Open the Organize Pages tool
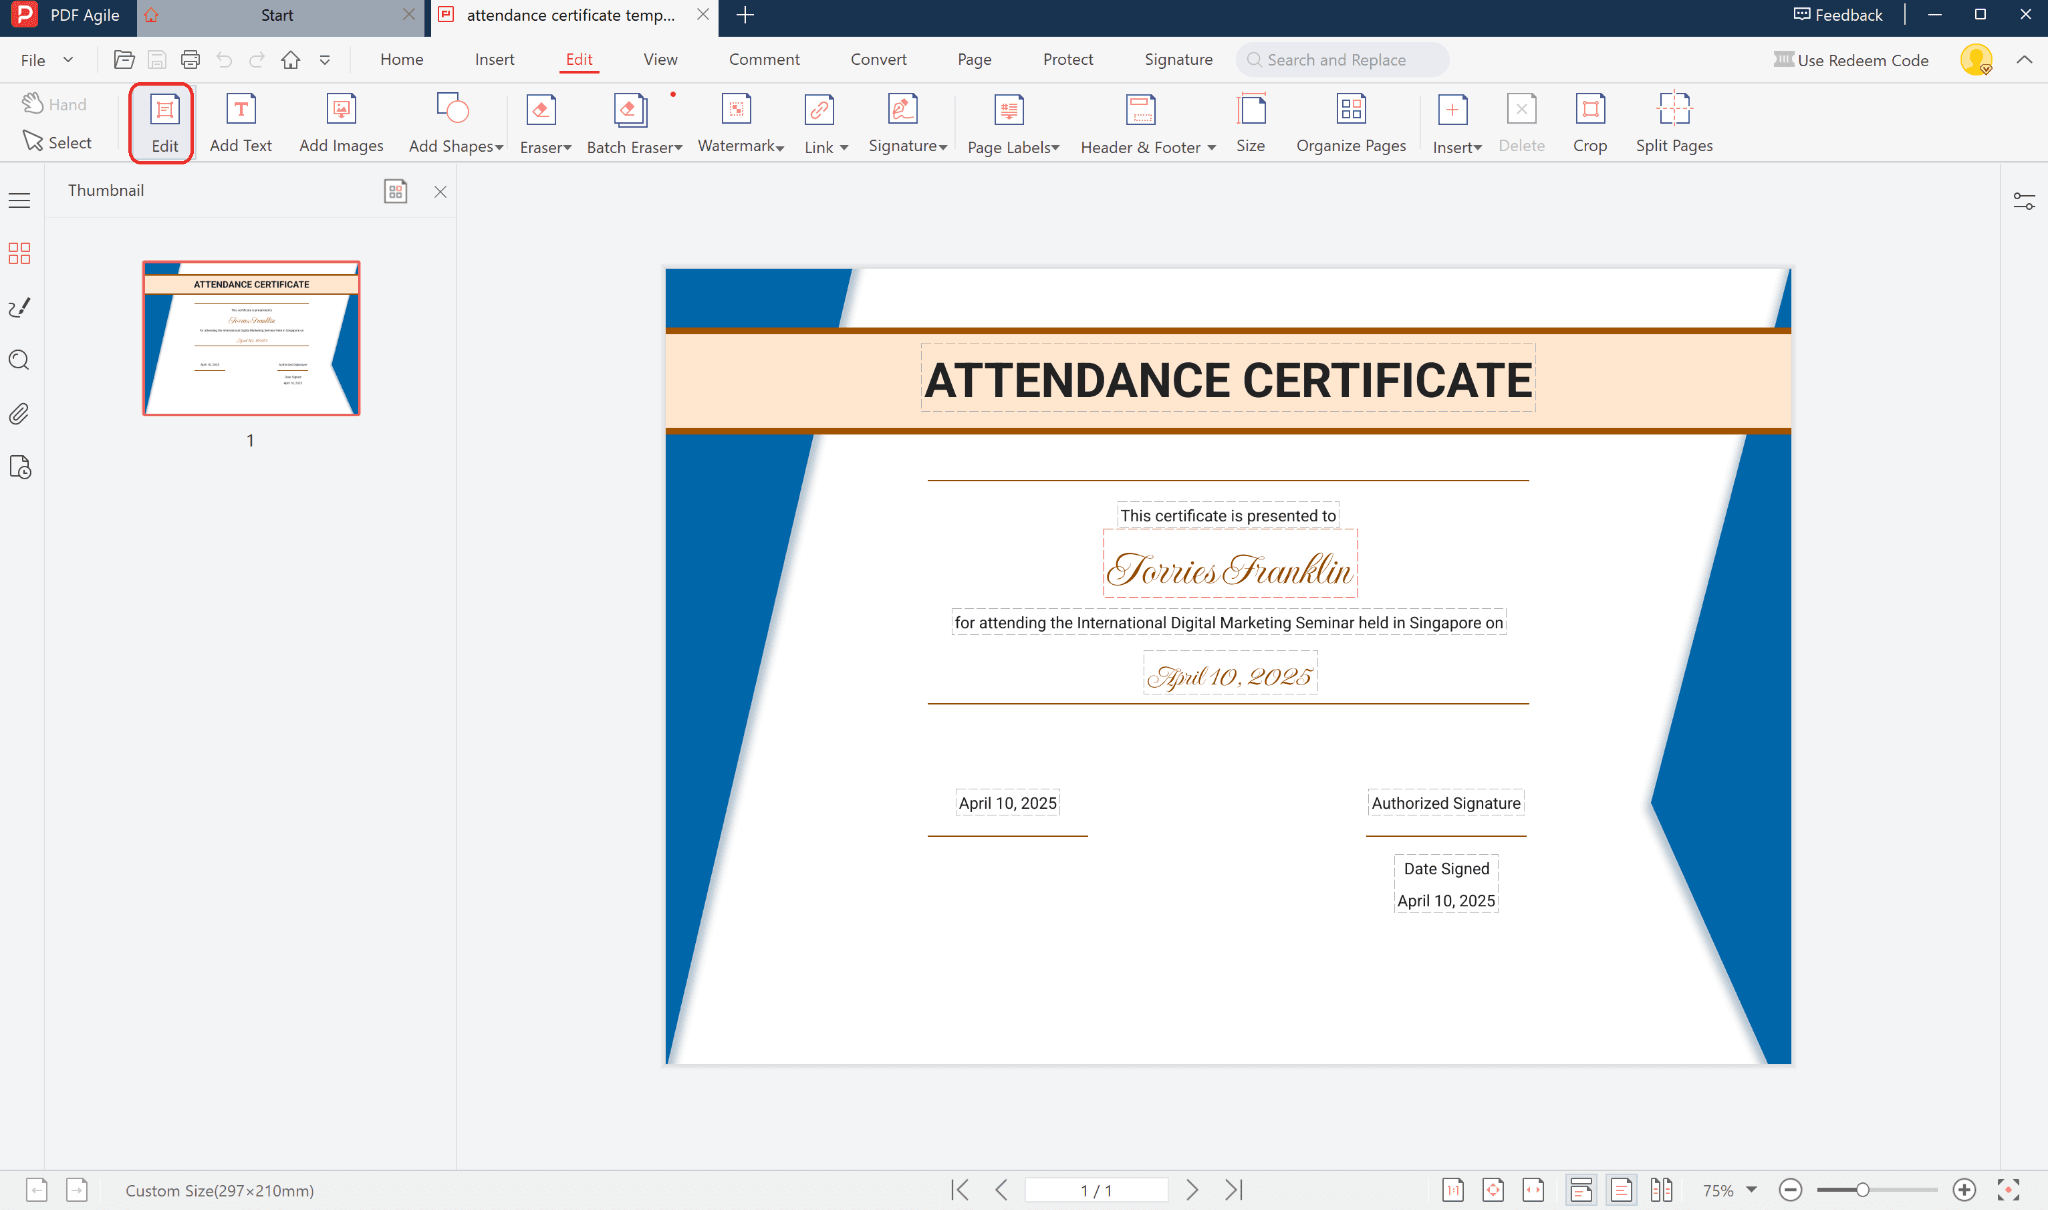 [x=1351, y=120]
